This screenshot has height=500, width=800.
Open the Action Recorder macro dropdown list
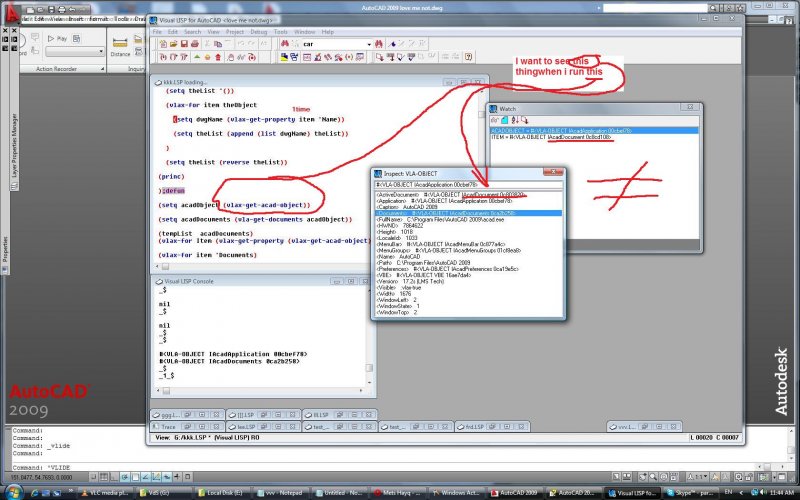click(x=74, y=52)
